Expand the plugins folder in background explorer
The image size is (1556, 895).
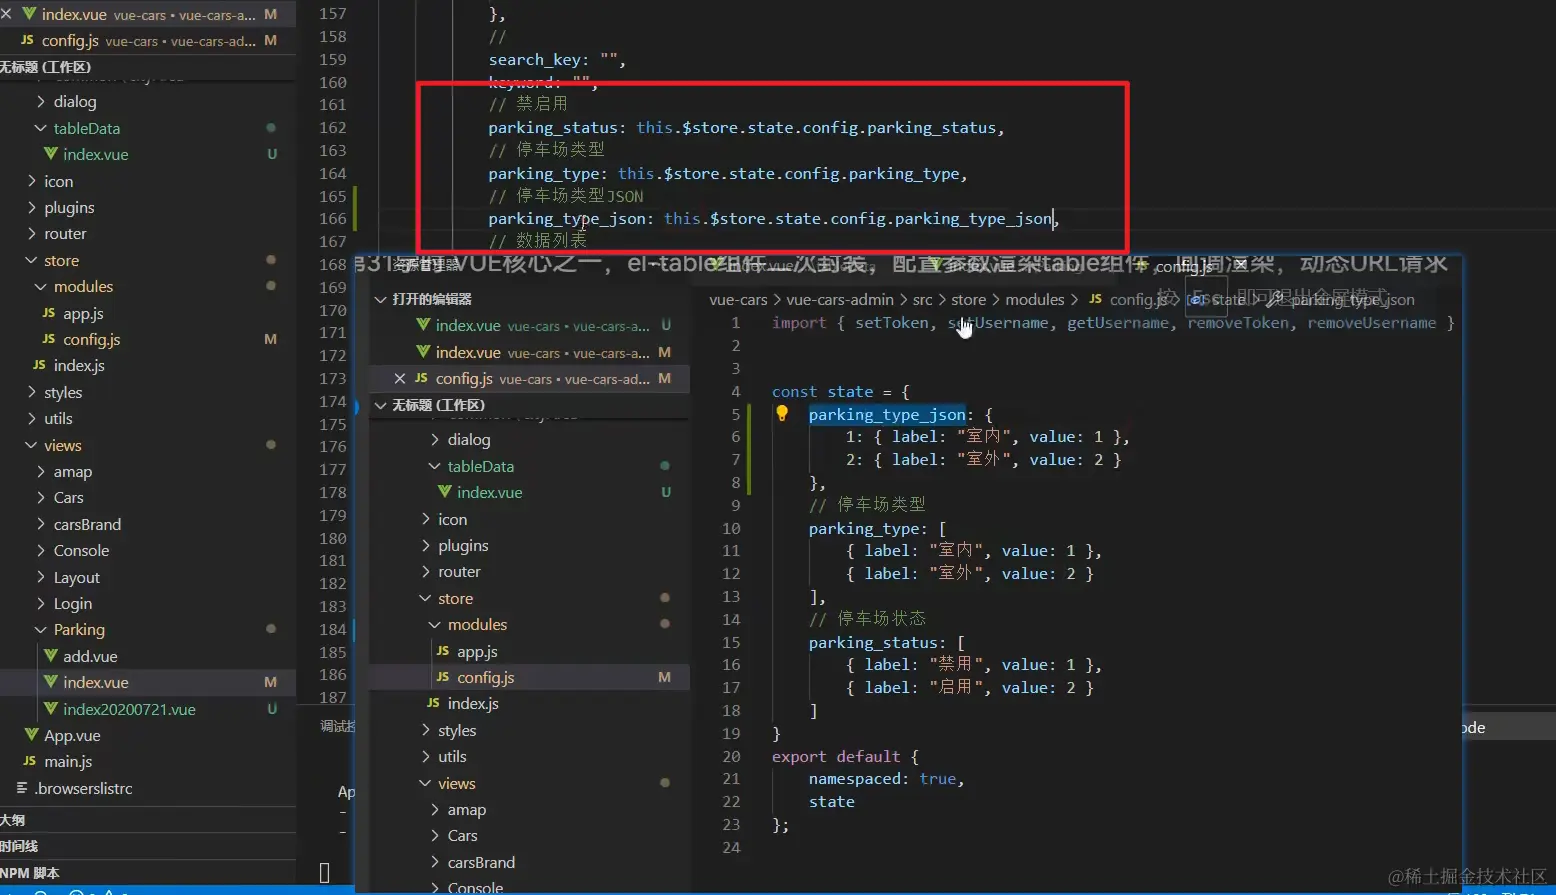[31, 207]
